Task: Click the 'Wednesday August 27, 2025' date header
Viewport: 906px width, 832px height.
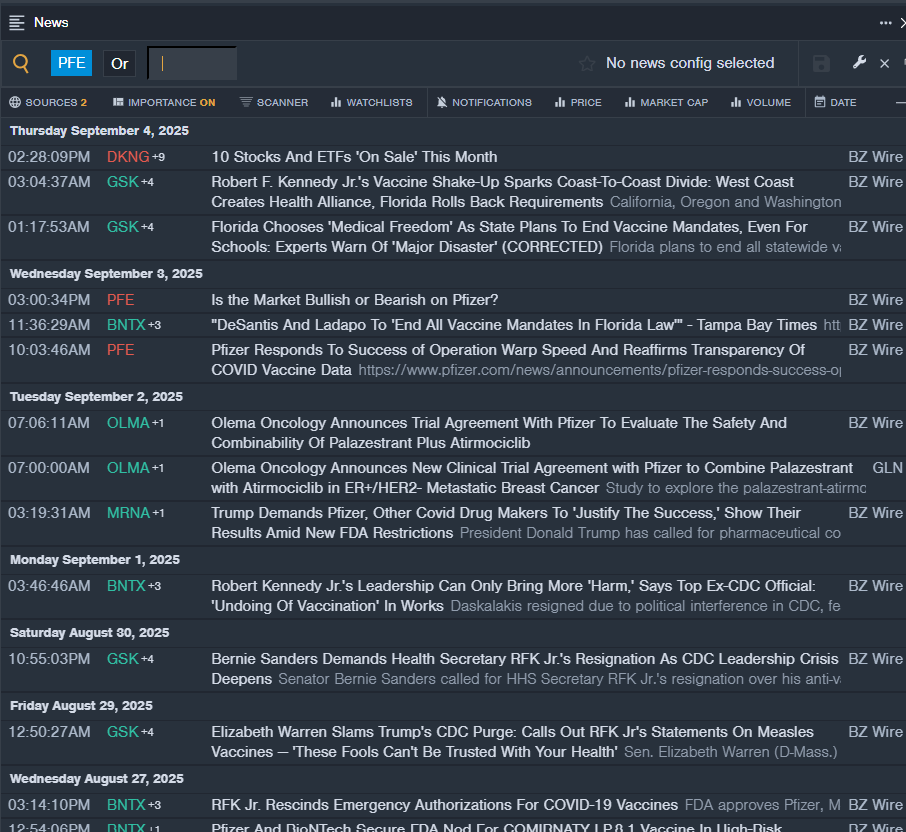Action: (97, 779)
